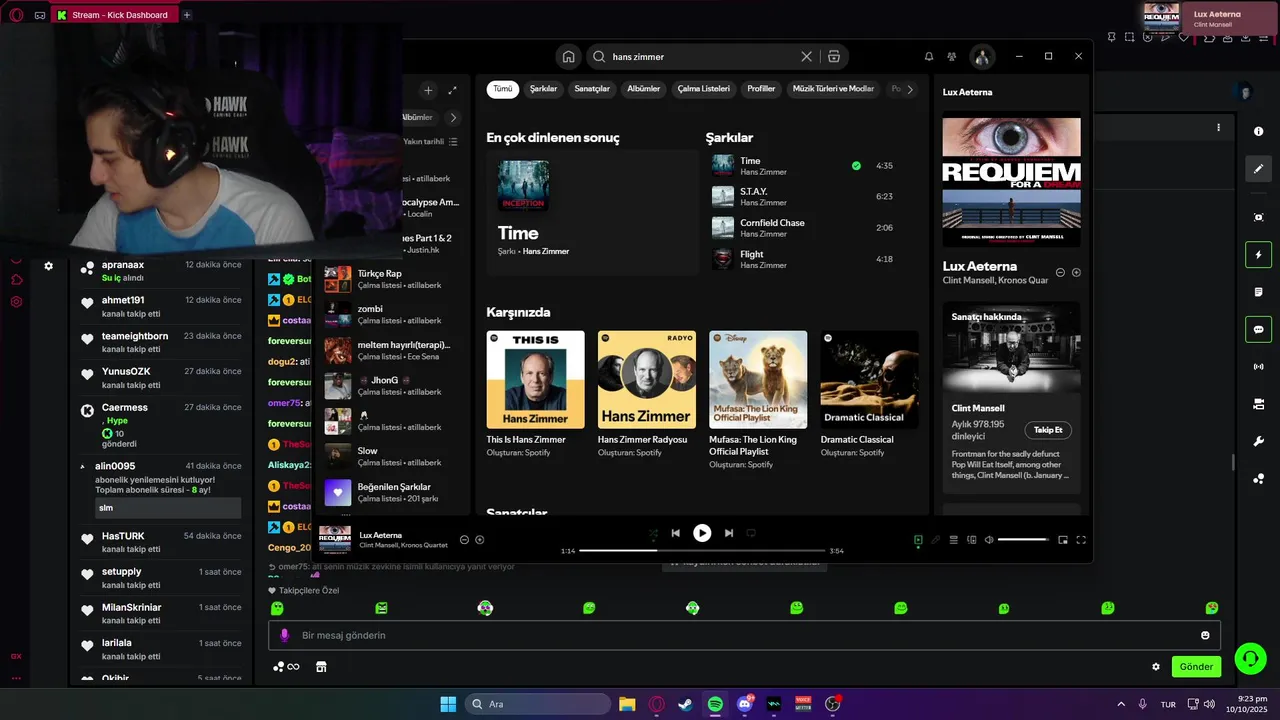This screenshot has width=1280, height=720.
Task: Open Friend Activity icon in Spotify header
Action: tap(952, 57)
